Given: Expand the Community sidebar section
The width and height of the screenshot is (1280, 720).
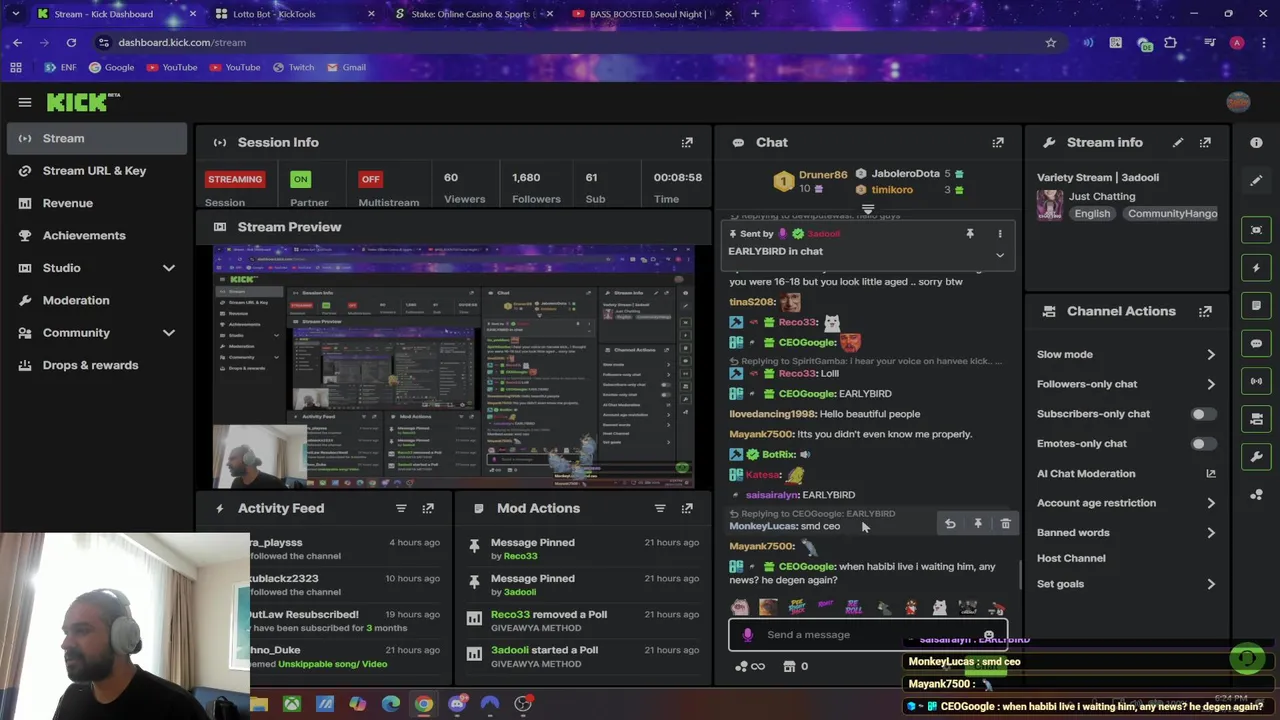Looking at the screenshot, I should (168, 333).
